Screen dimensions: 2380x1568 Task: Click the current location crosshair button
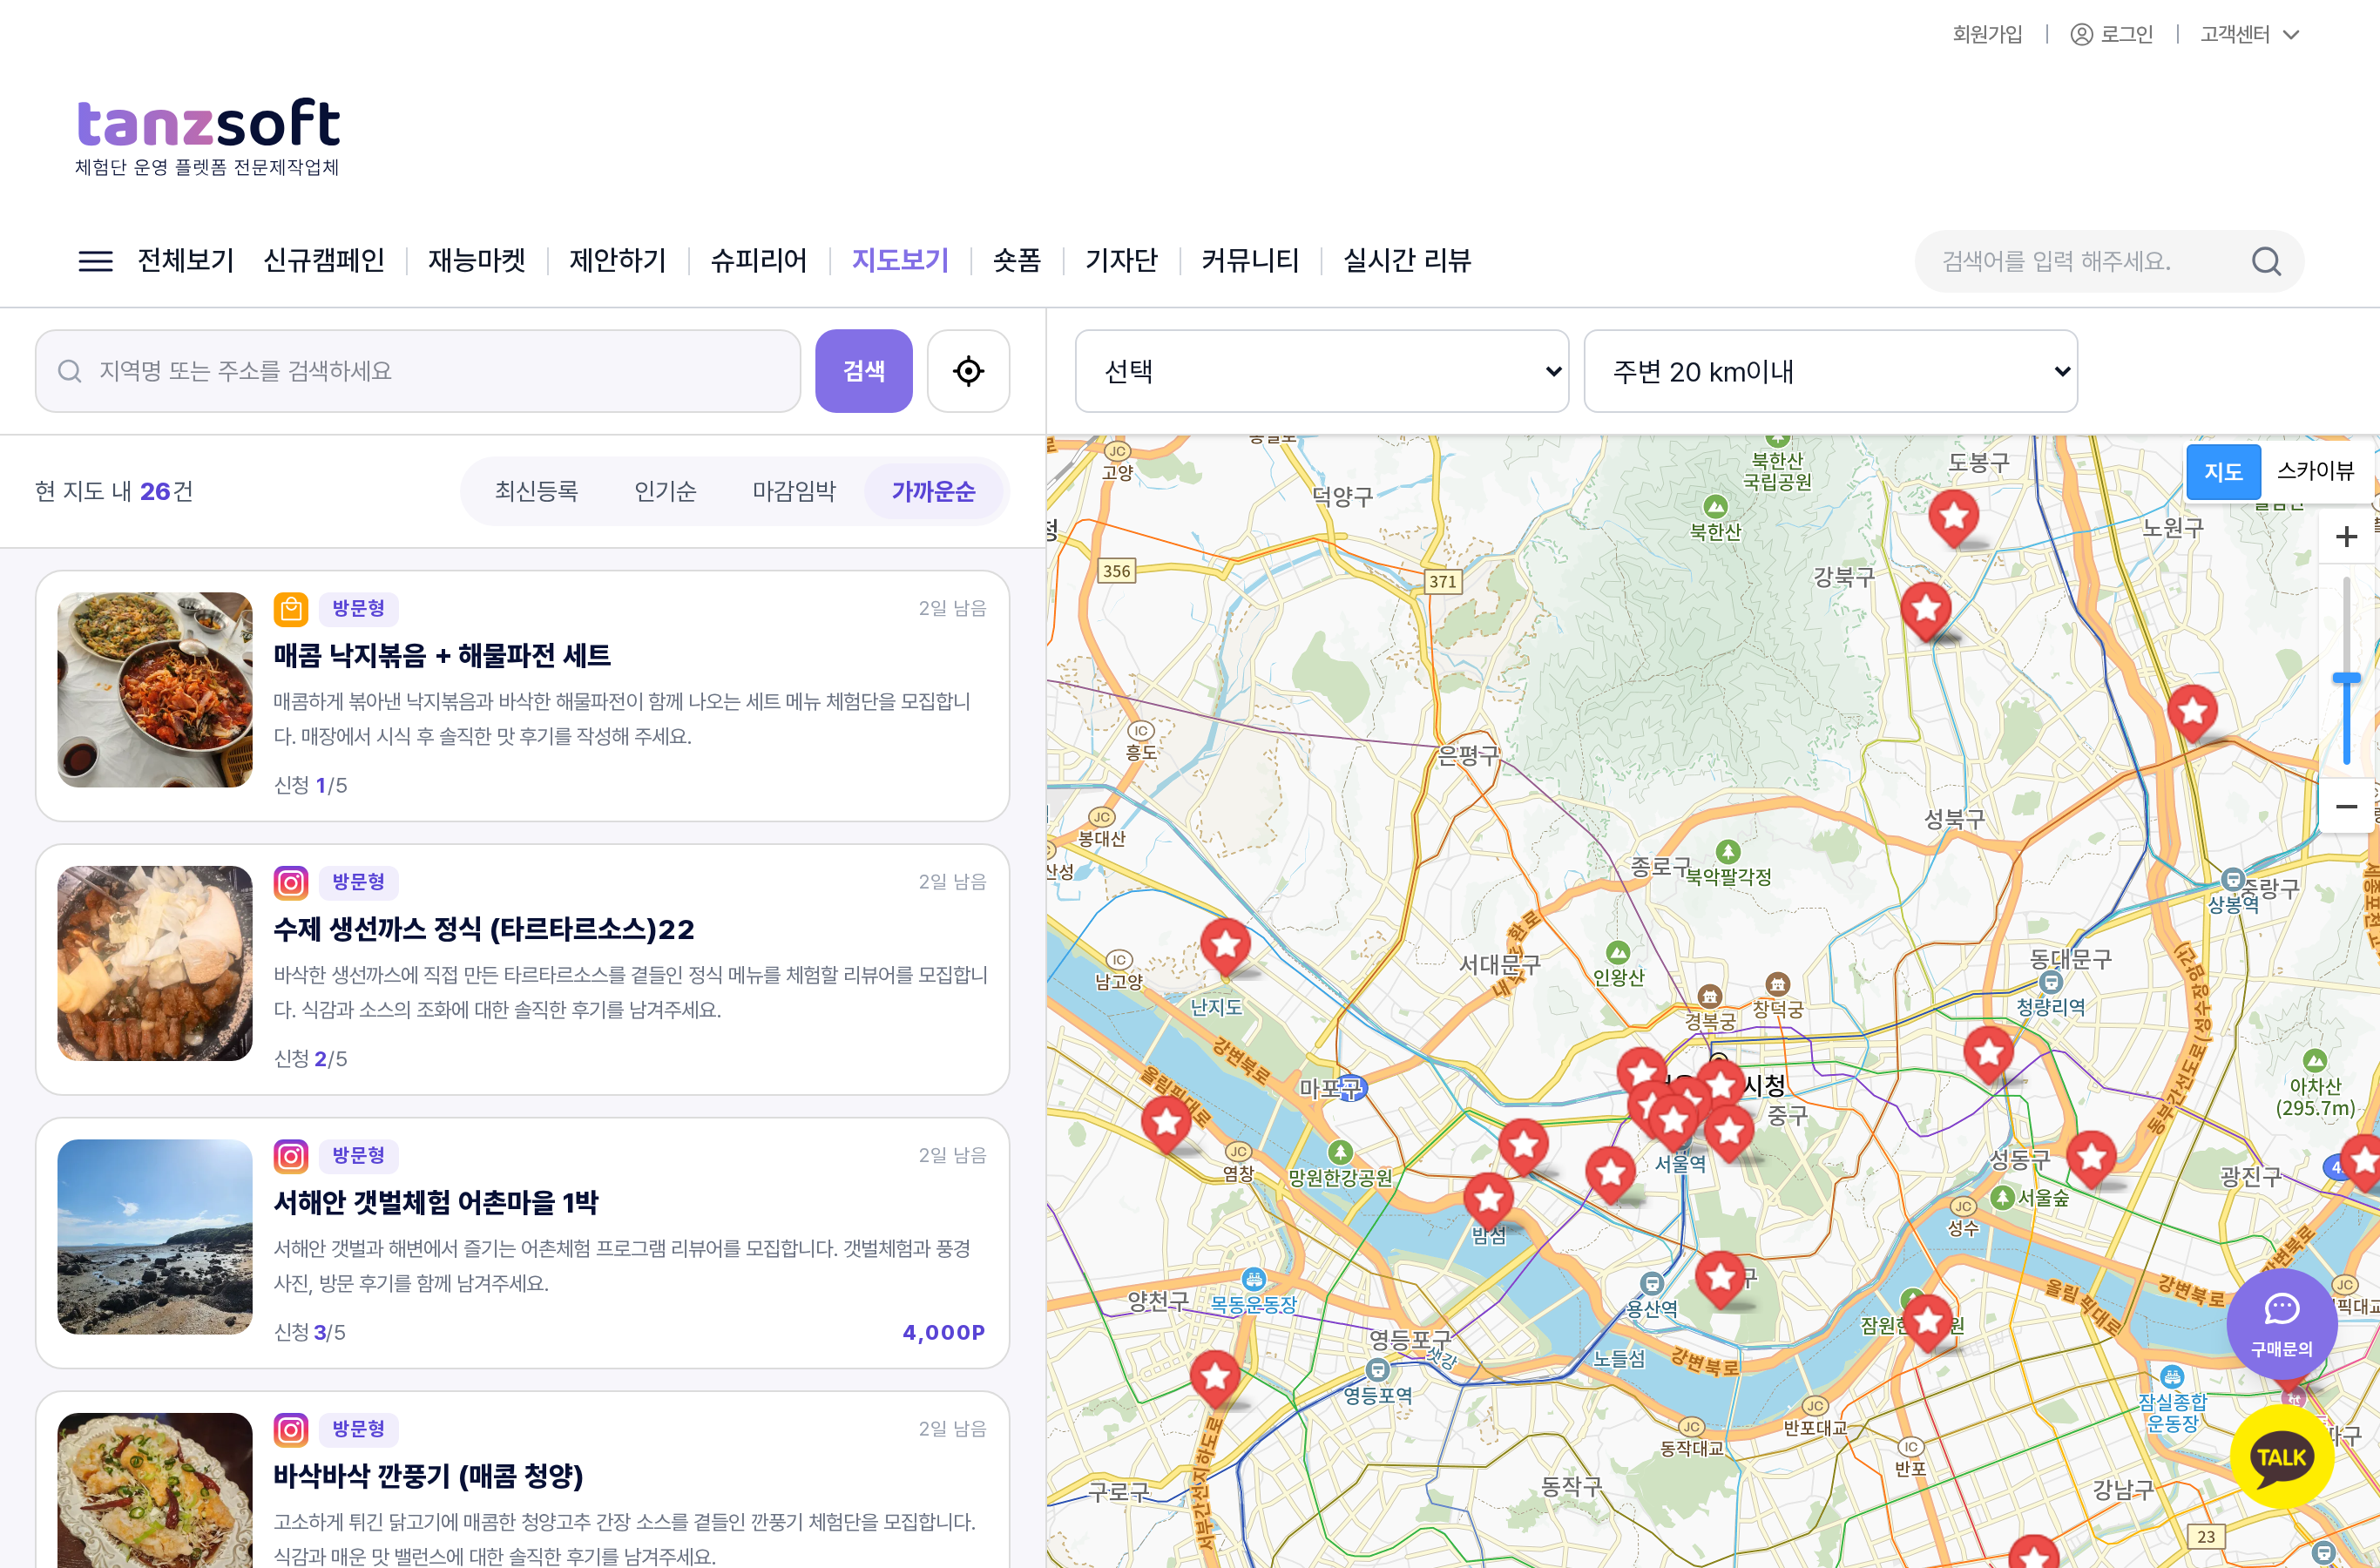point(968,371)
